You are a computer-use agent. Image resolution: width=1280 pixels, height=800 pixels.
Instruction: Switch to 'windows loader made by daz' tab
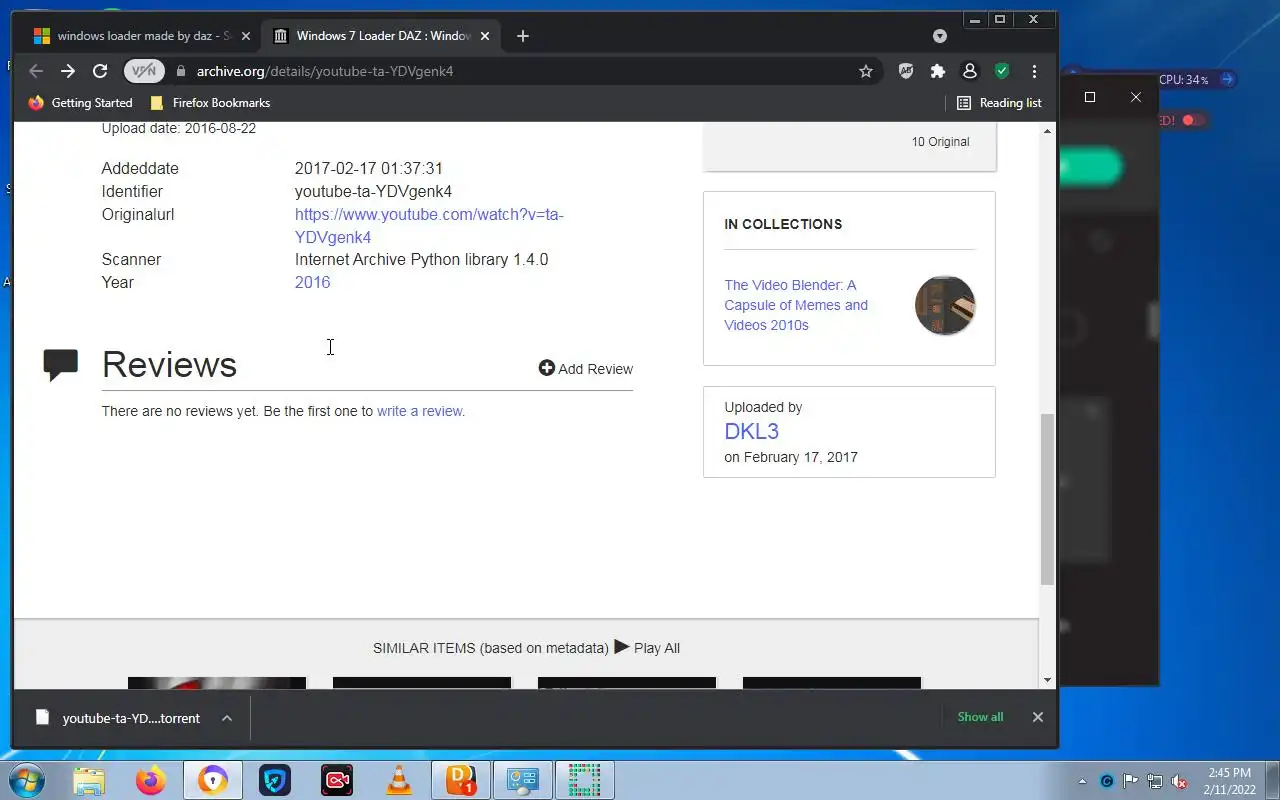pyautogui.click(x=144, y=36)
